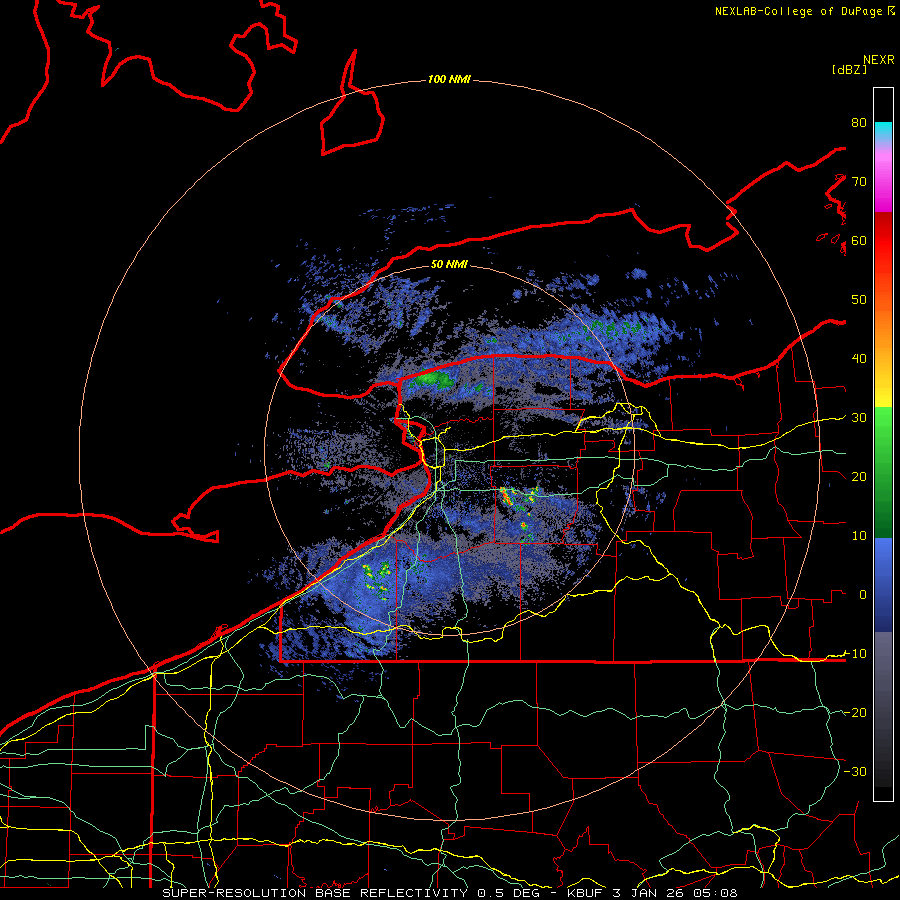Click the 50 value on the dBZ scale
This screenshot has width=900, height=900.
[859, 300]
